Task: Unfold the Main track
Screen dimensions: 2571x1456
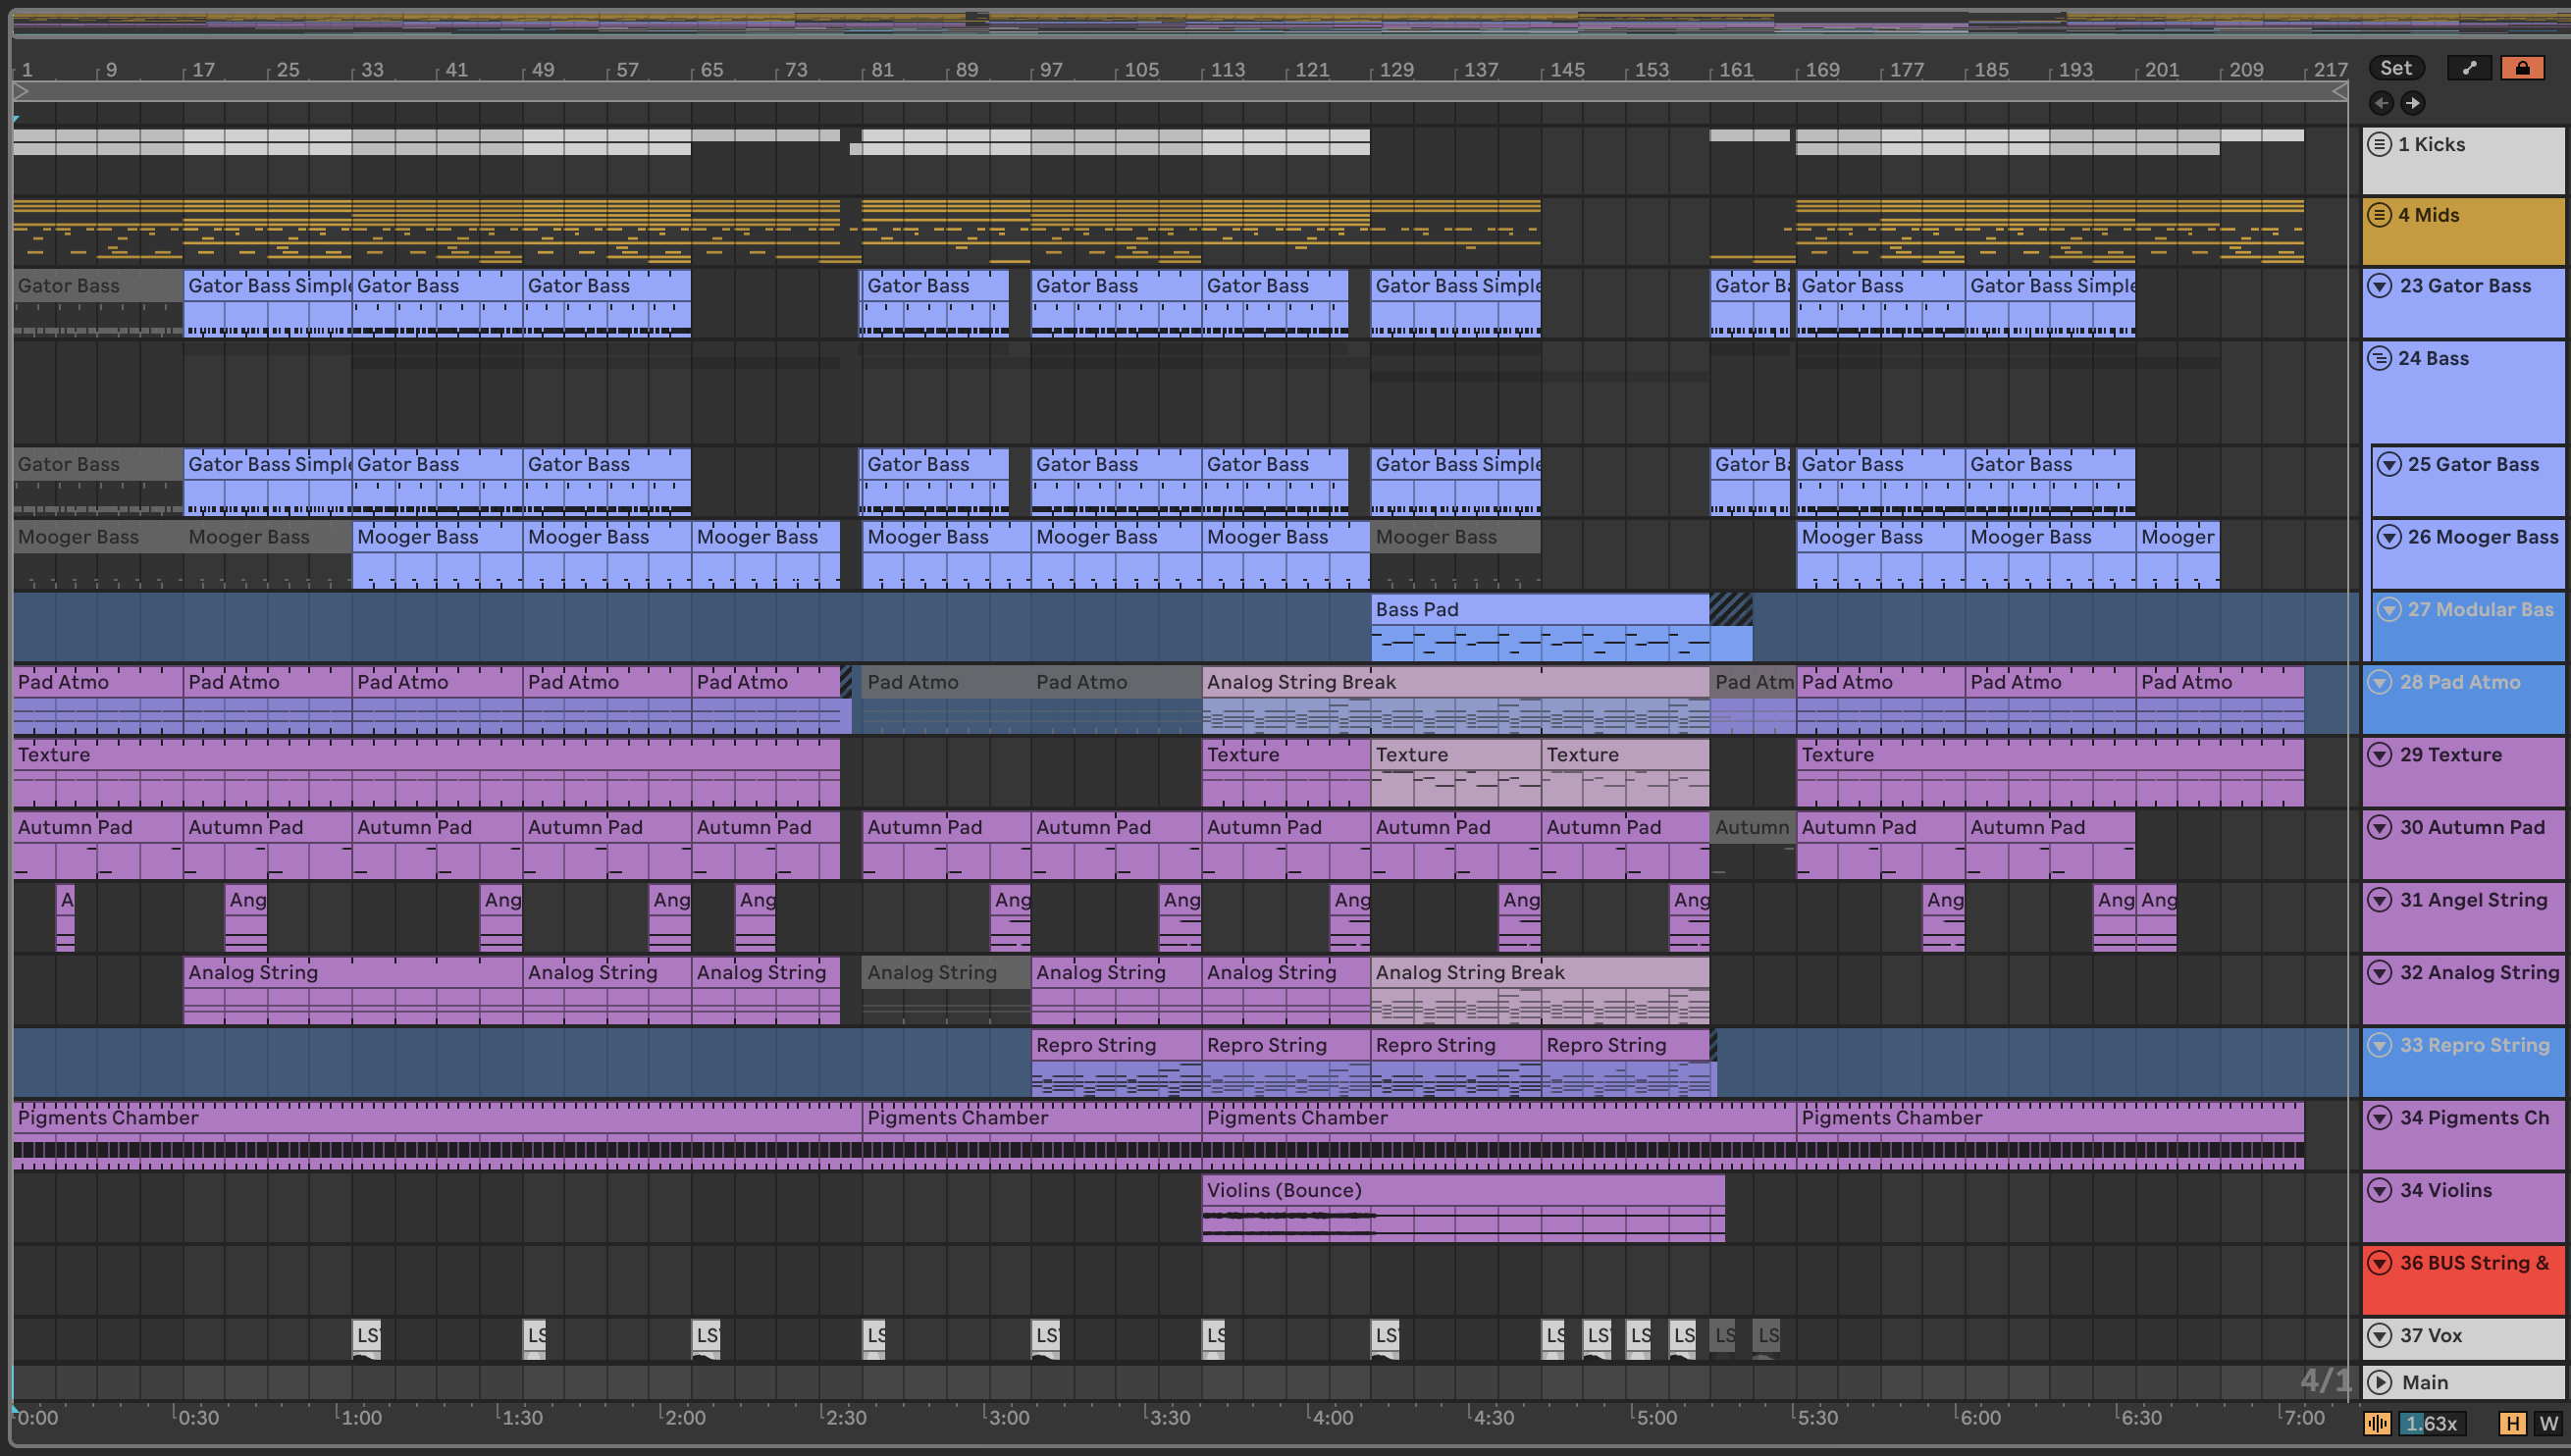Action: pyautogui.click(x=2380, y=1382)
